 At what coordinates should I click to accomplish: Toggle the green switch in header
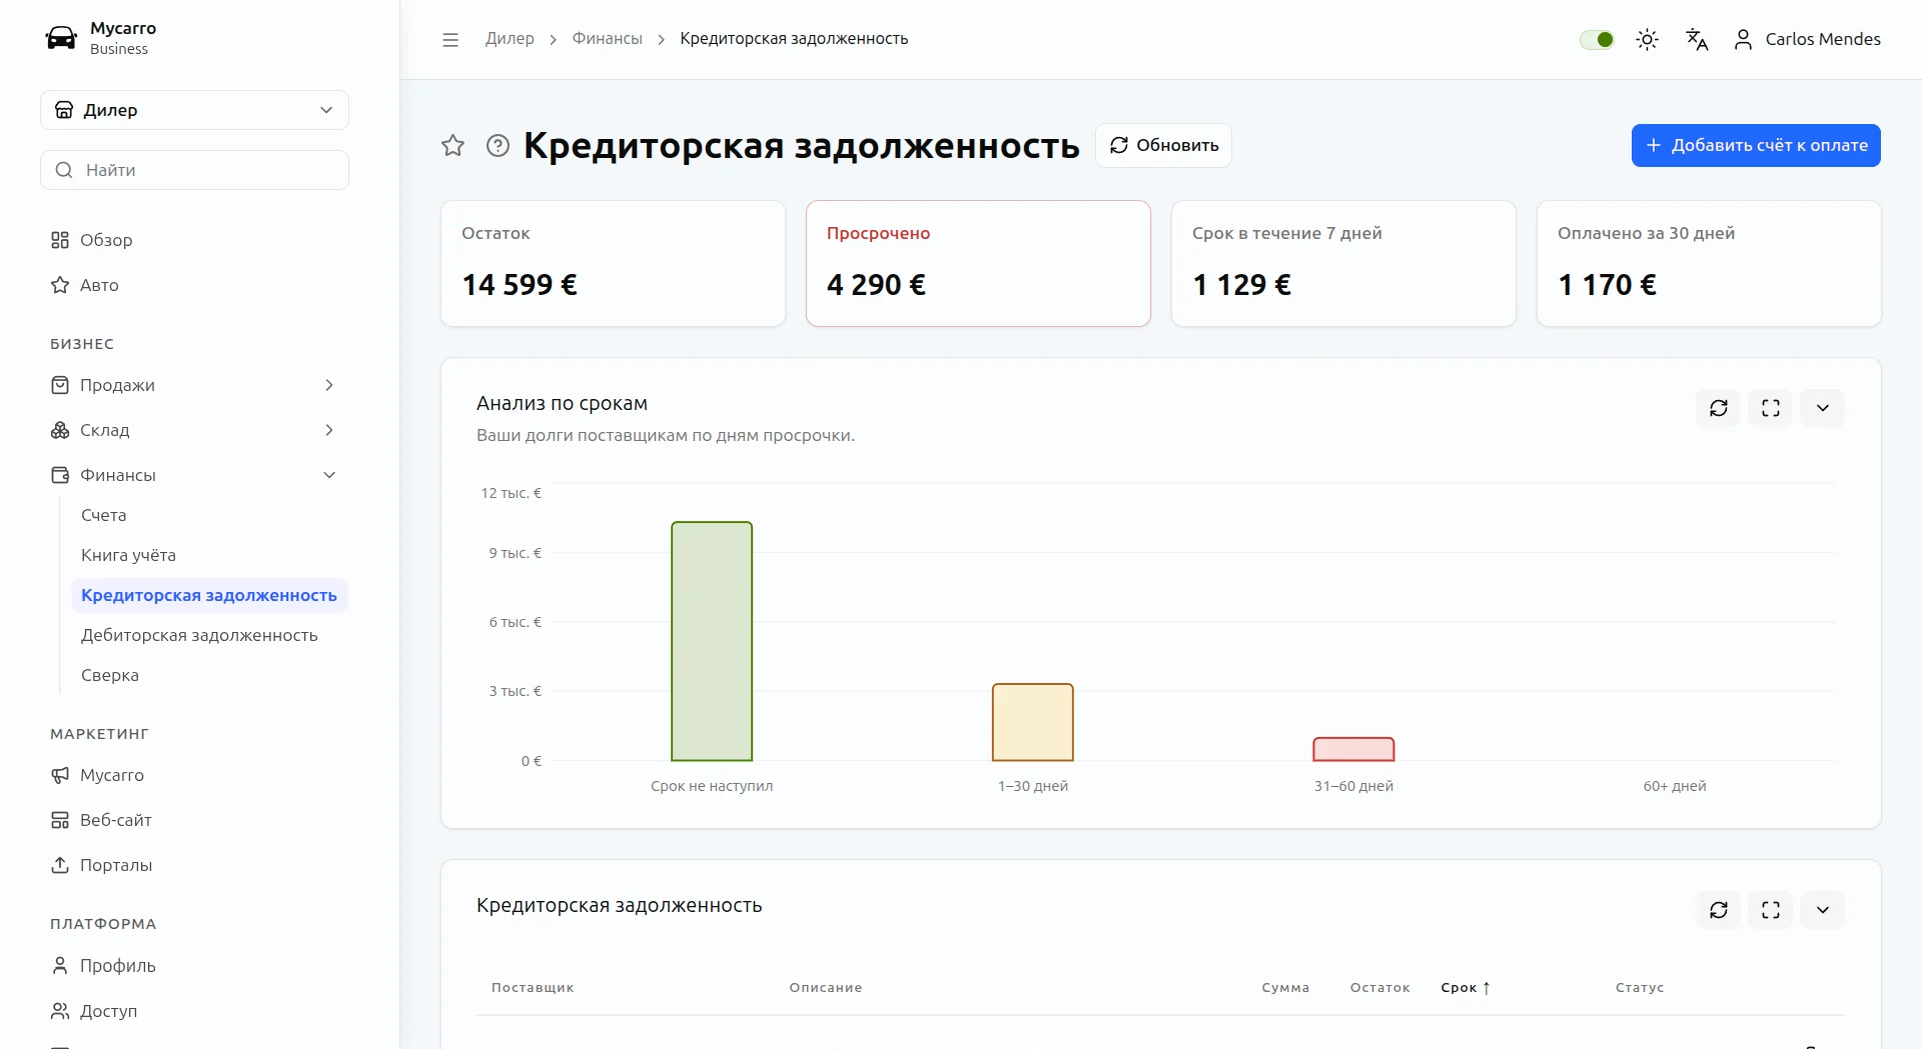[1597, 39]
